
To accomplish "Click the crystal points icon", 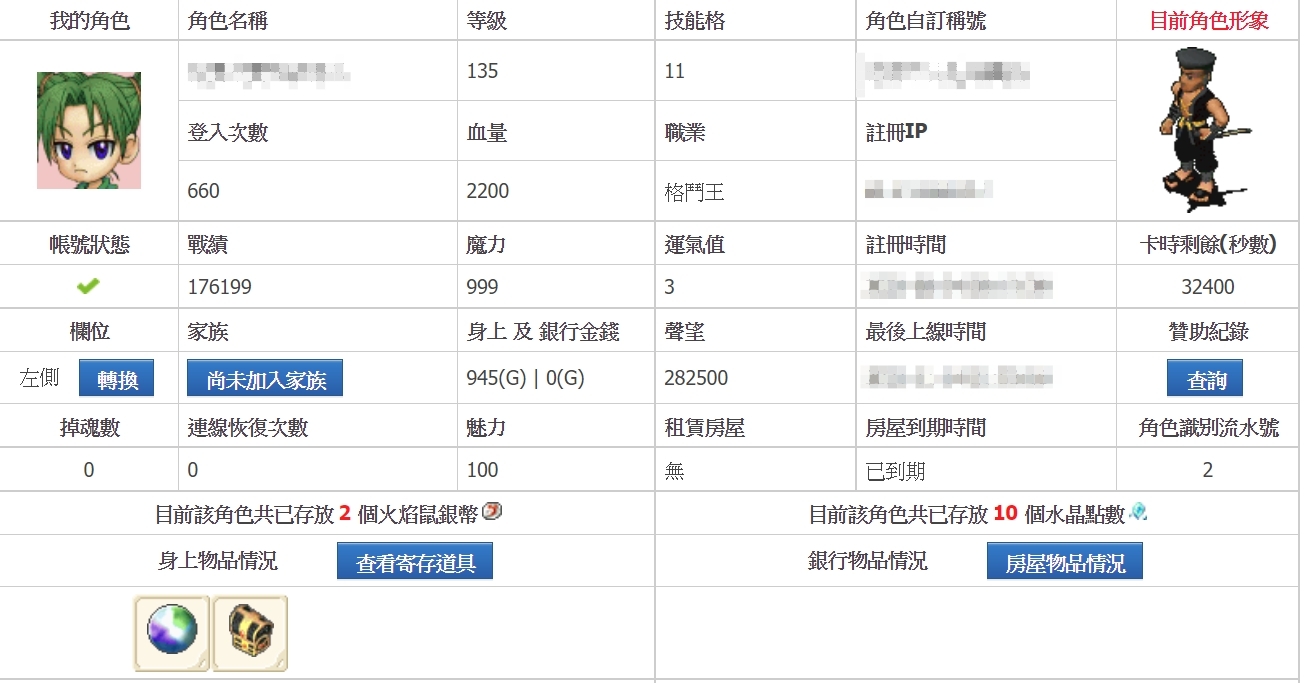I will click(x=1138, y=512).
